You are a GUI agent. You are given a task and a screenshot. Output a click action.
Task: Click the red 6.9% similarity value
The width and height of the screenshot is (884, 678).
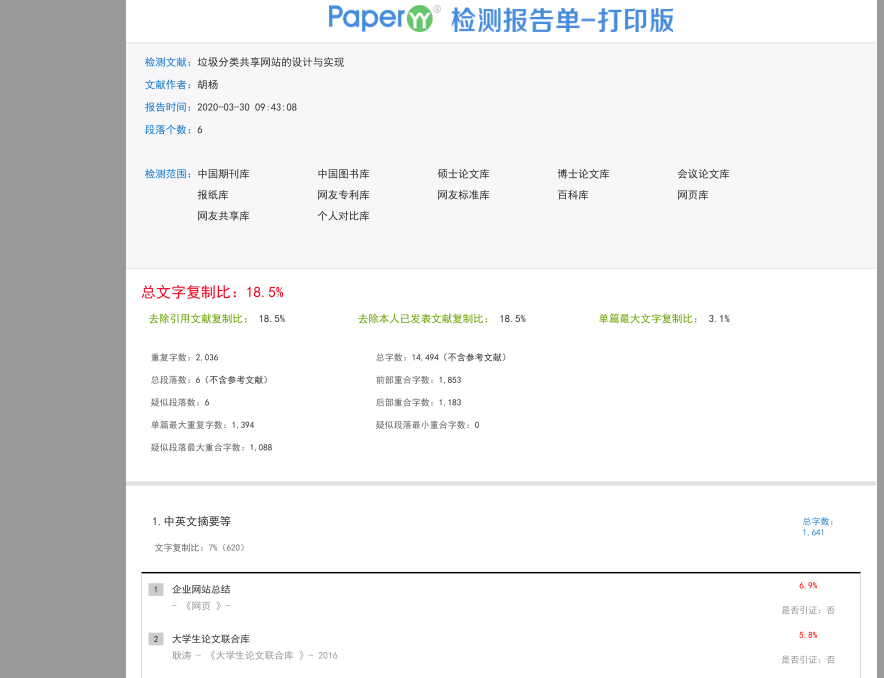click(x=808, y=586)
